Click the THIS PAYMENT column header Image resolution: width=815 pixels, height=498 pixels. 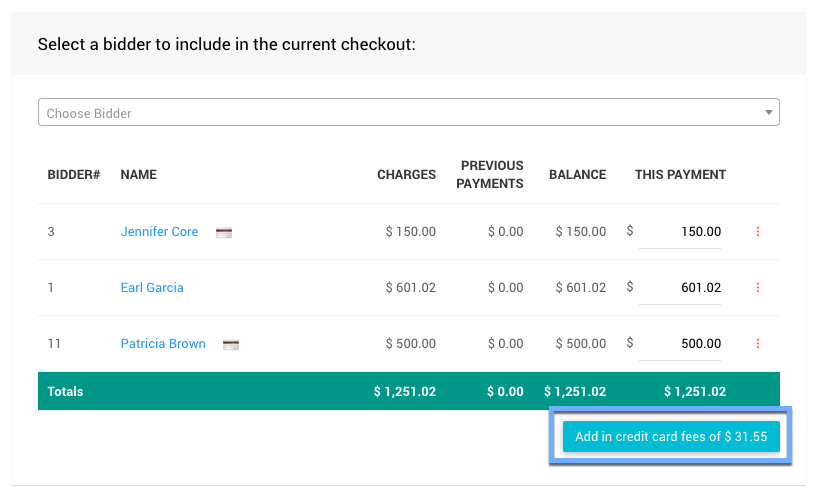[x=680, y=175]
